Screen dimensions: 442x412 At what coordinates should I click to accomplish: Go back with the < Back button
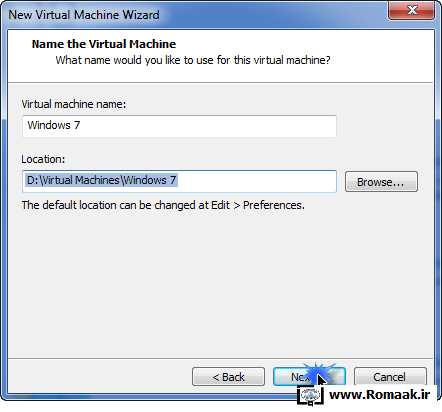228,377
